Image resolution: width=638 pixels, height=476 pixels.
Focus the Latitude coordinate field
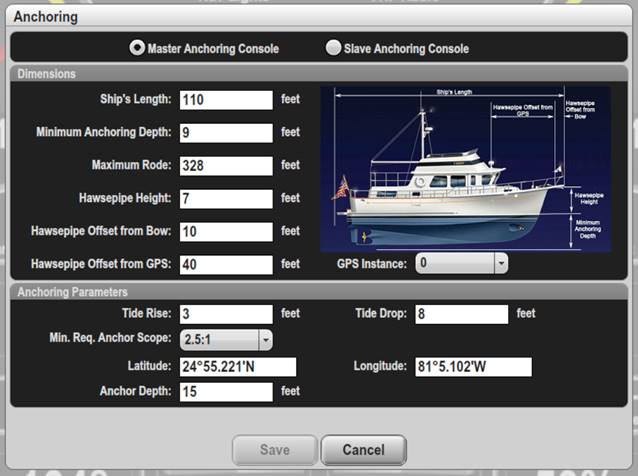click(x=238, y=367)
